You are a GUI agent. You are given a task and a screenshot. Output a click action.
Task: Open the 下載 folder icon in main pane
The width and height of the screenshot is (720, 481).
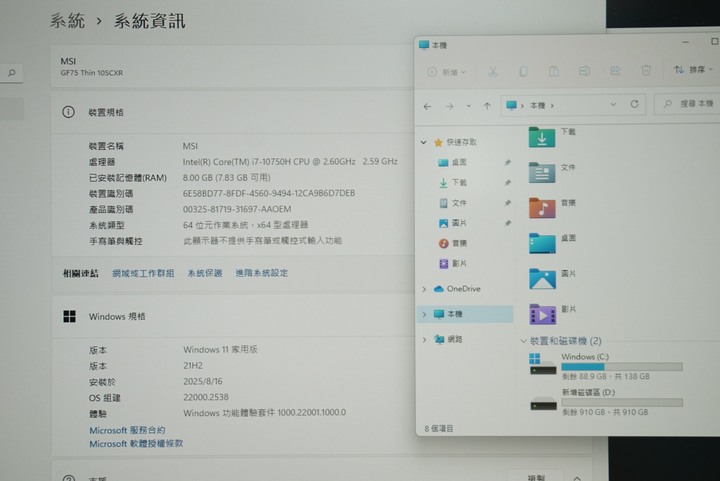point(542,137)
